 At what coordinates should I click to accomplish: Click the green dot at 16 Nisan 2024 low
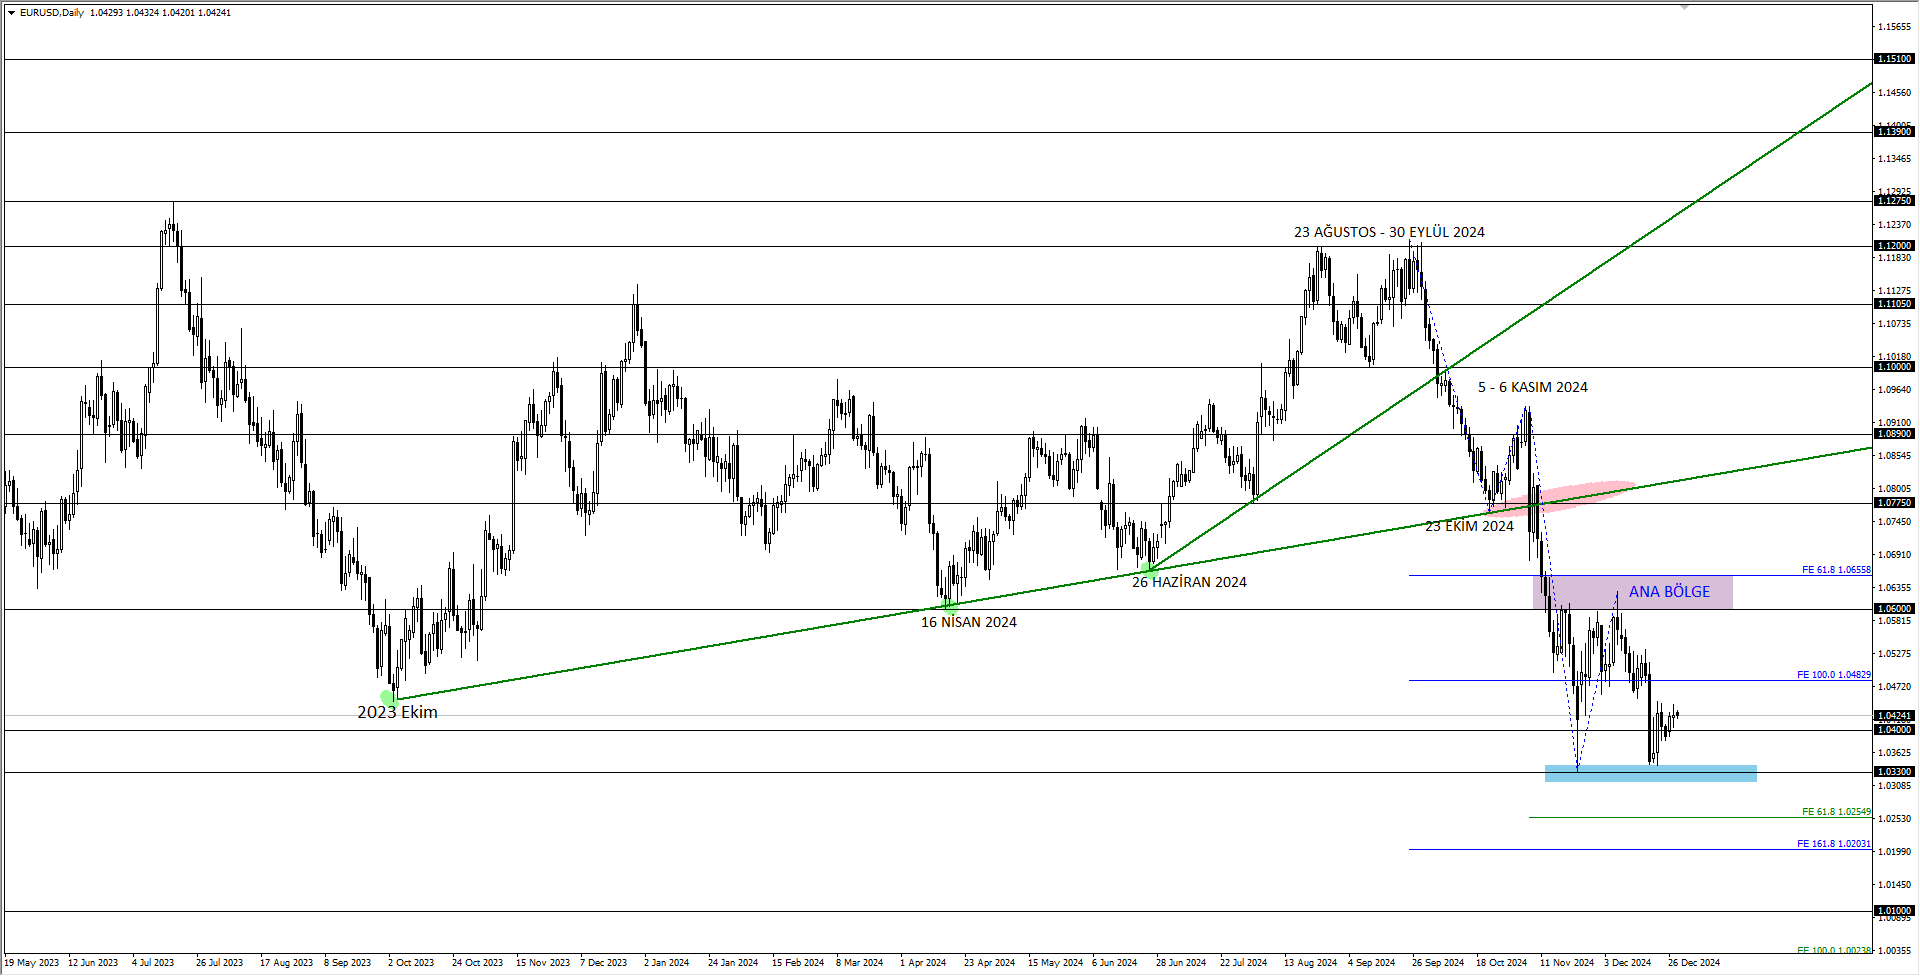[x=950, y=606]
